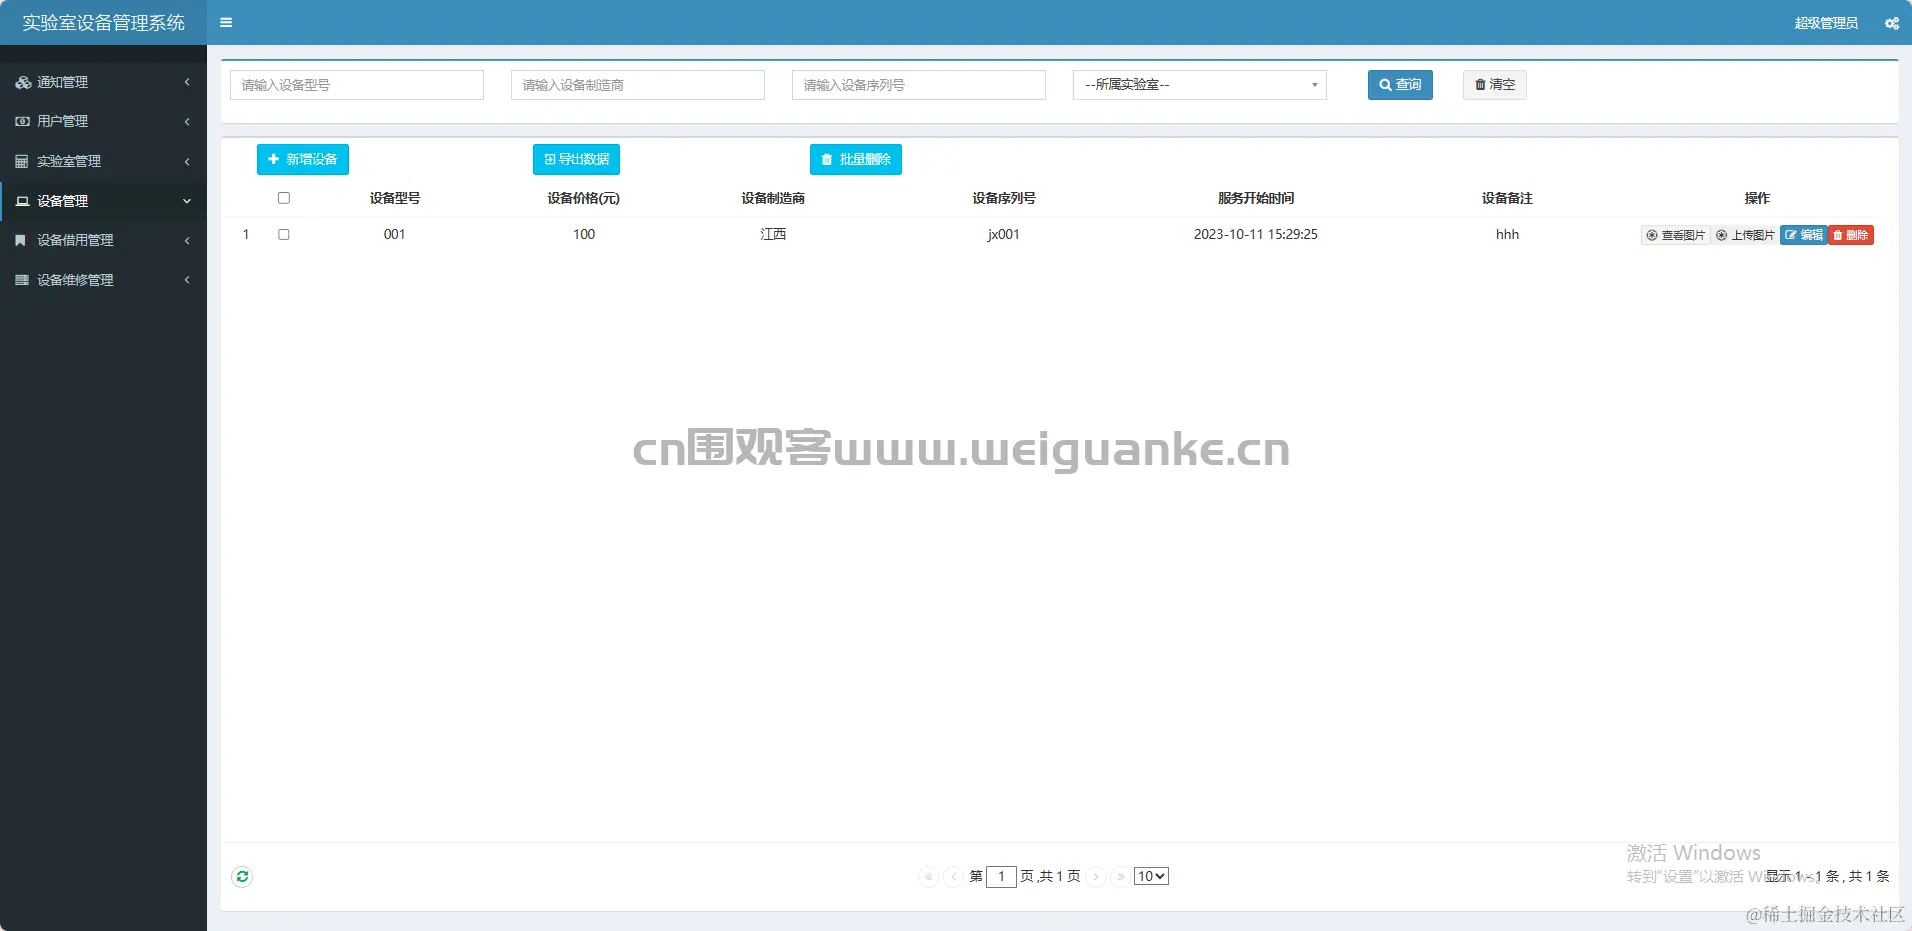Click the 2023-10-11 15:29:25 time cell
Image resolution: width=1912 pixels, height=931 pixels.
[1256, 234]
